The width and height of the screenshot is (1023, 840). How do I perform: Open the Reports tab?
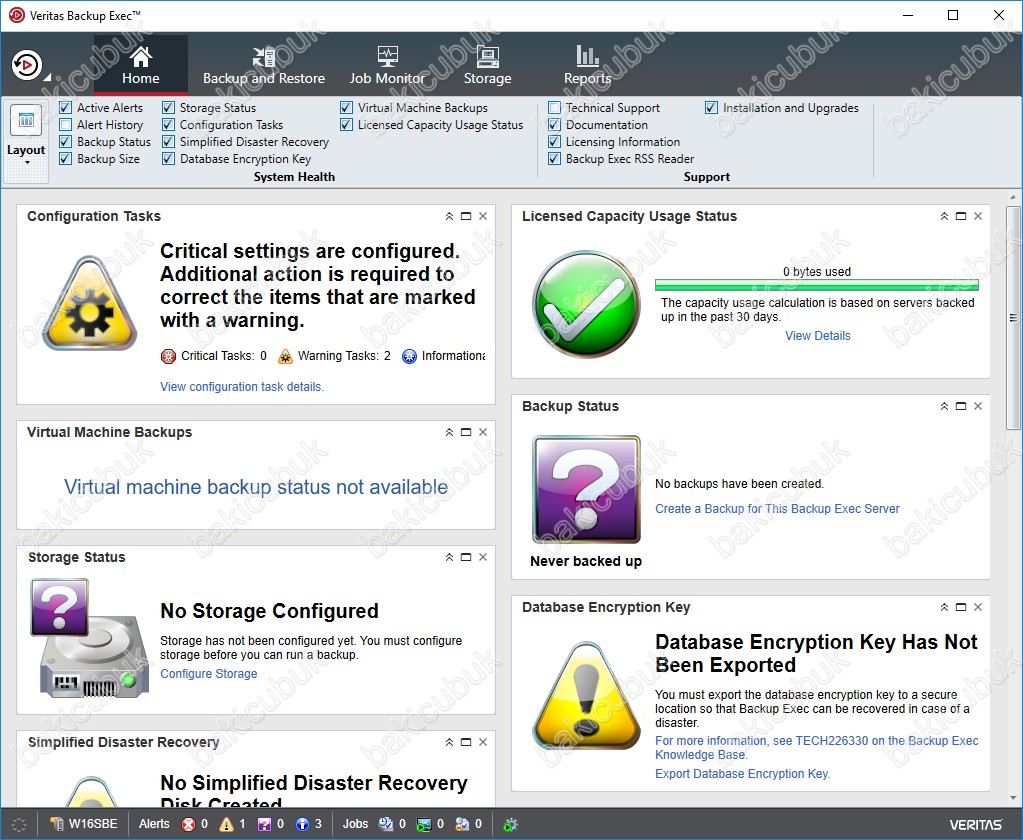587,66
